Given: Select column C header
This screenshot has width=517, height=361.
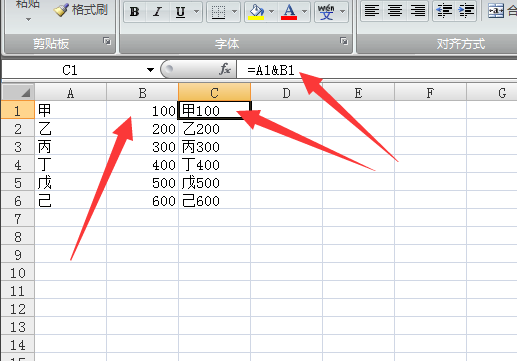Looking at the screenshot, I should 214,92.
